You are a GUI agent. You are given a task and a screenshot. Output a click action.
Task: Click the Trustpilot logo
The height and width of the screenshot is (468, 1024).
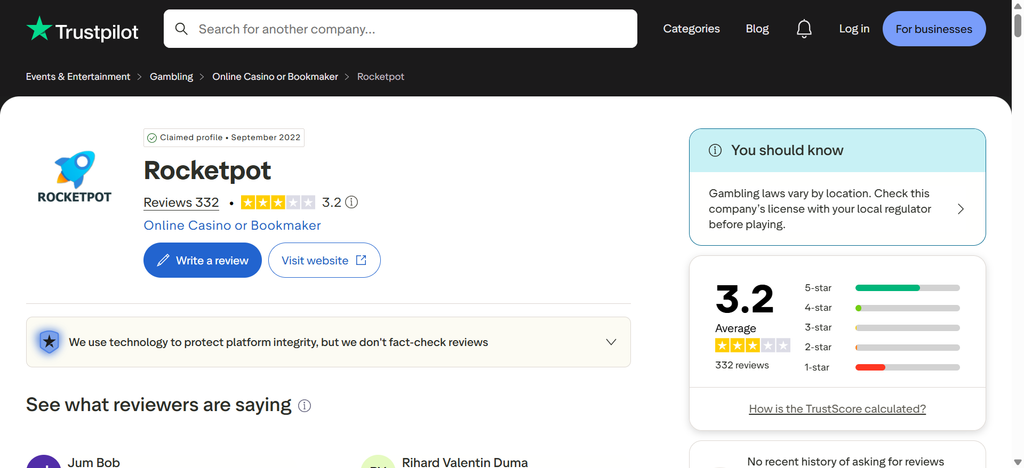pos(82,29)
